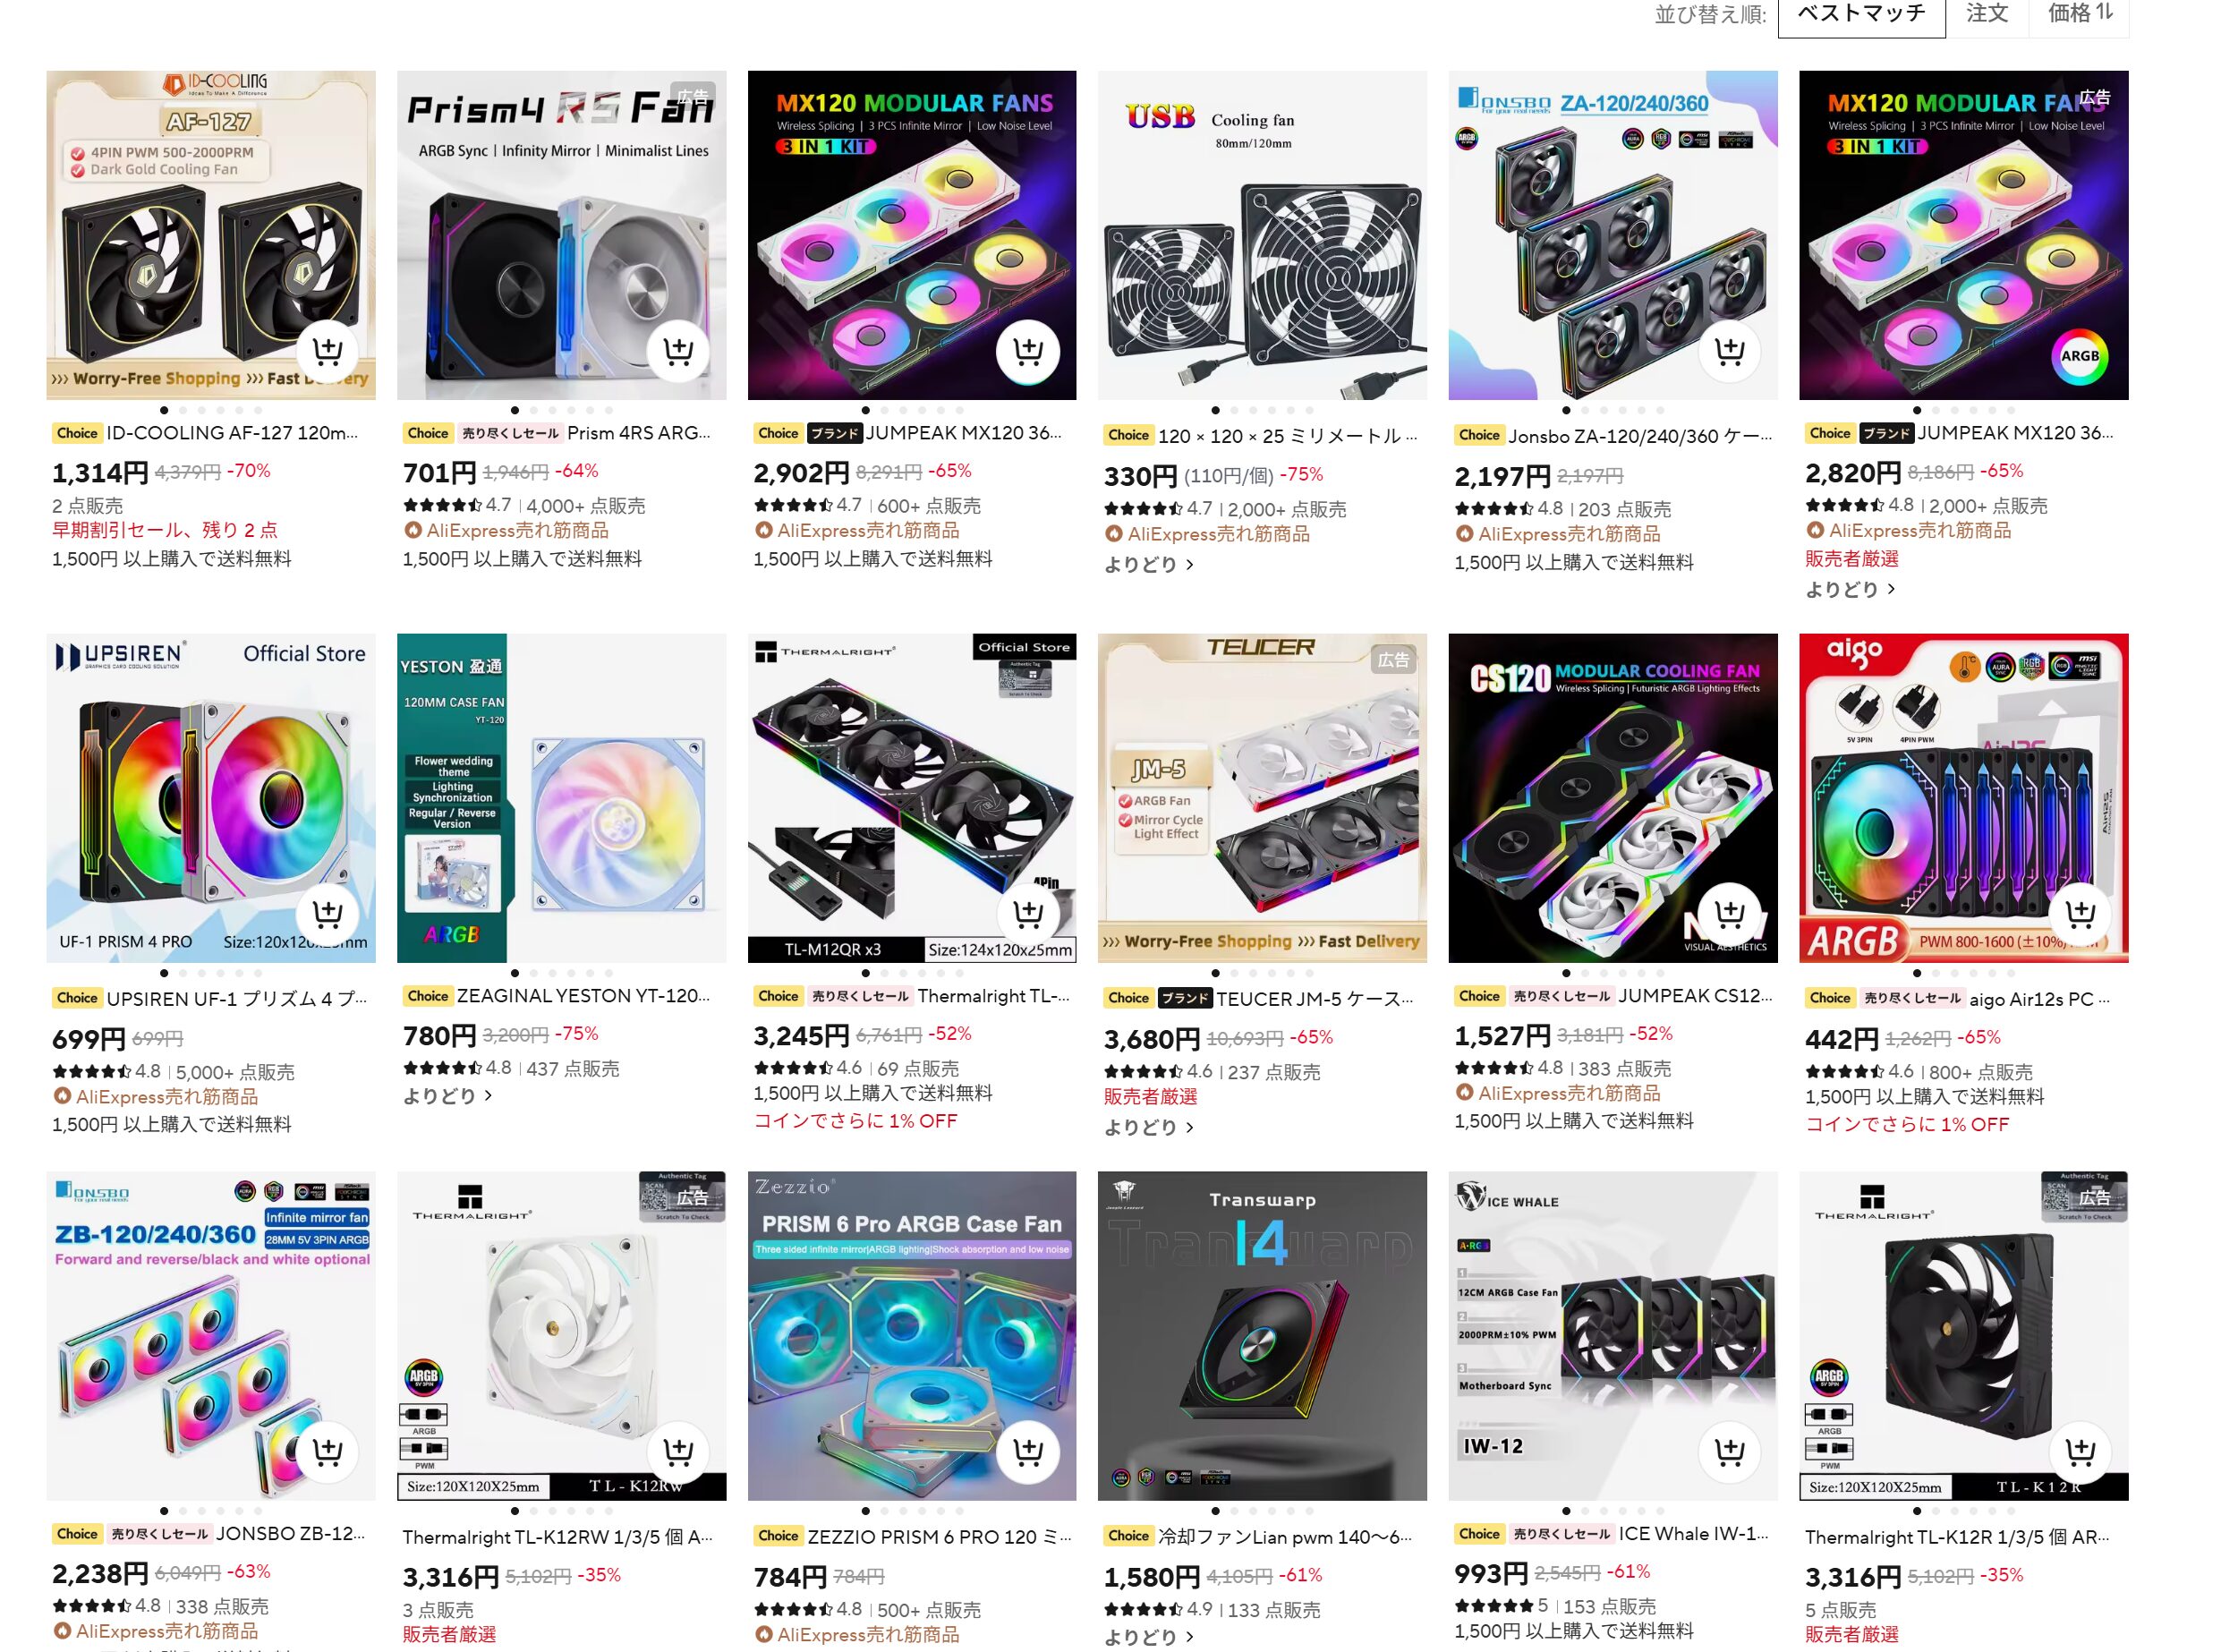Add UPSIREN UF-1 PRISM 4 PRO to cart
The width and height of the screenshot is (2238, 1652).
327,913
